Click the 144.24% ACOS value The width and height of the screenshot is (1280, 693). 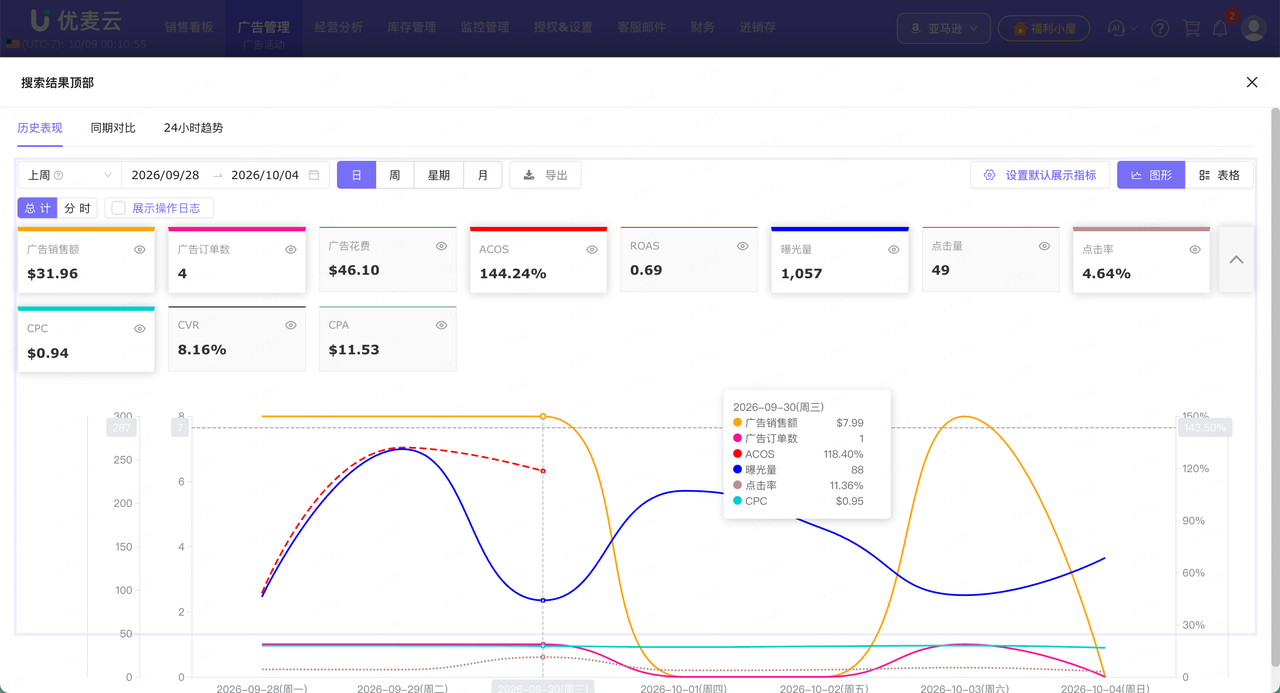click(x=513, y=273)
